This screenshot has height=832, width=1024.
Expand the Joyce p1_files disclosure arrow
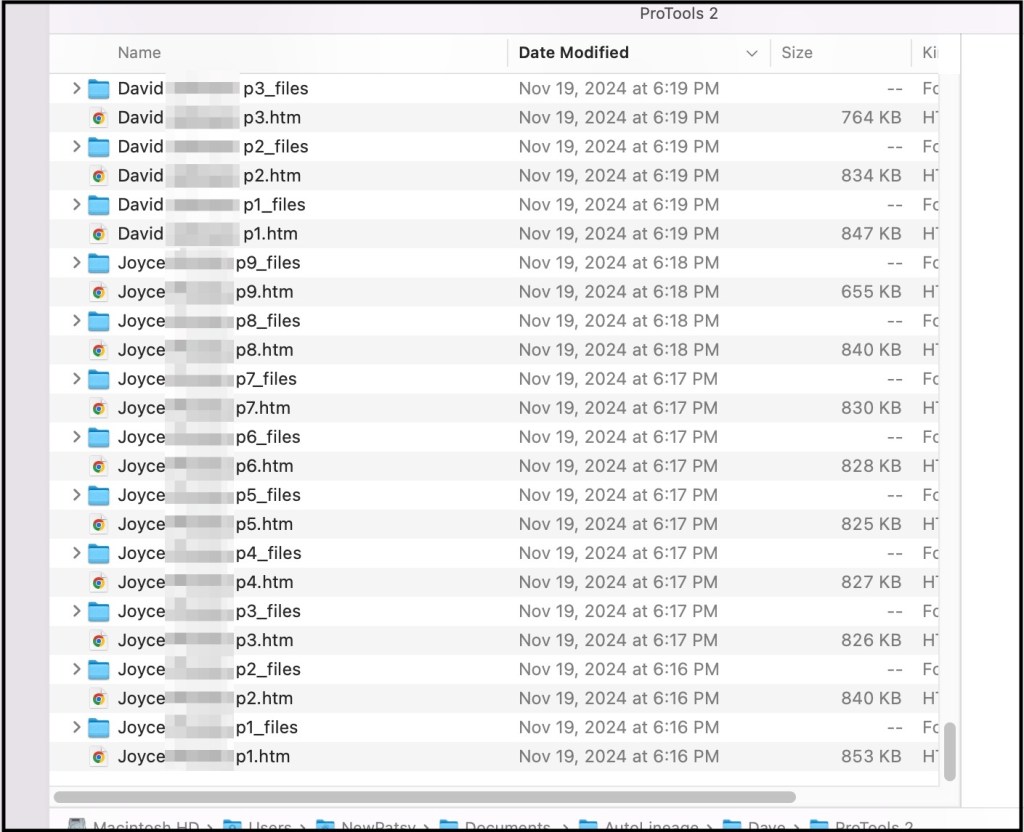(76, 727)
